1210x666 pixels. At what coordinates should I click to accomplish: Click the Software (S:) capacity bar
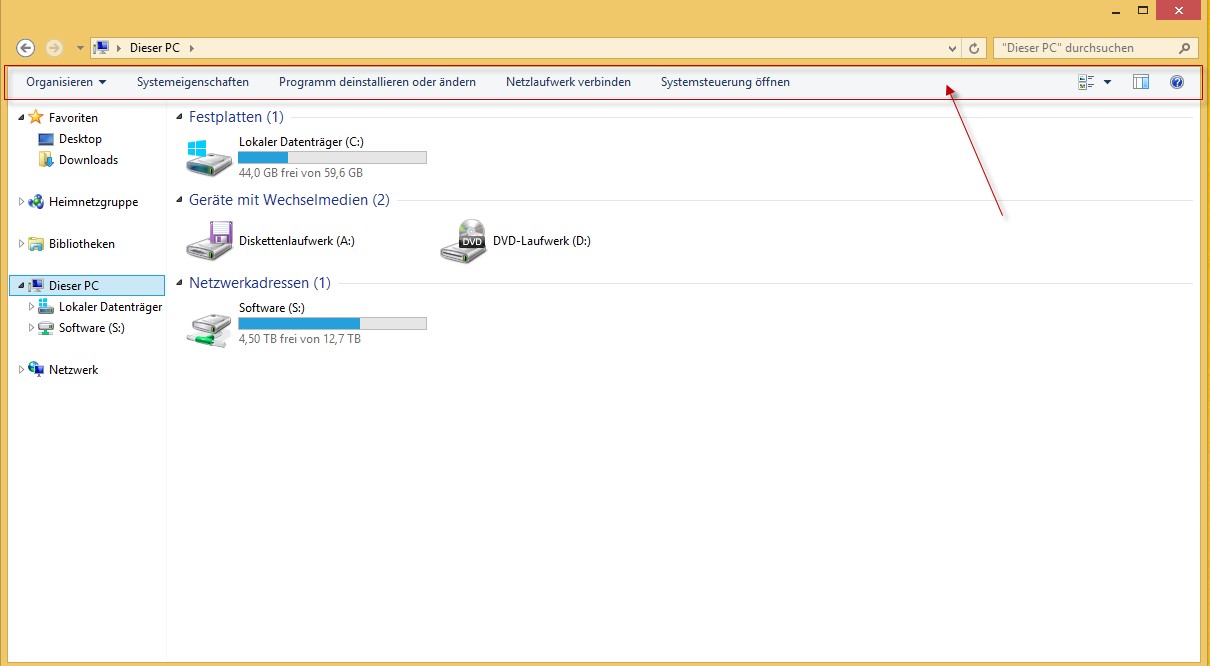coord(332,323)
